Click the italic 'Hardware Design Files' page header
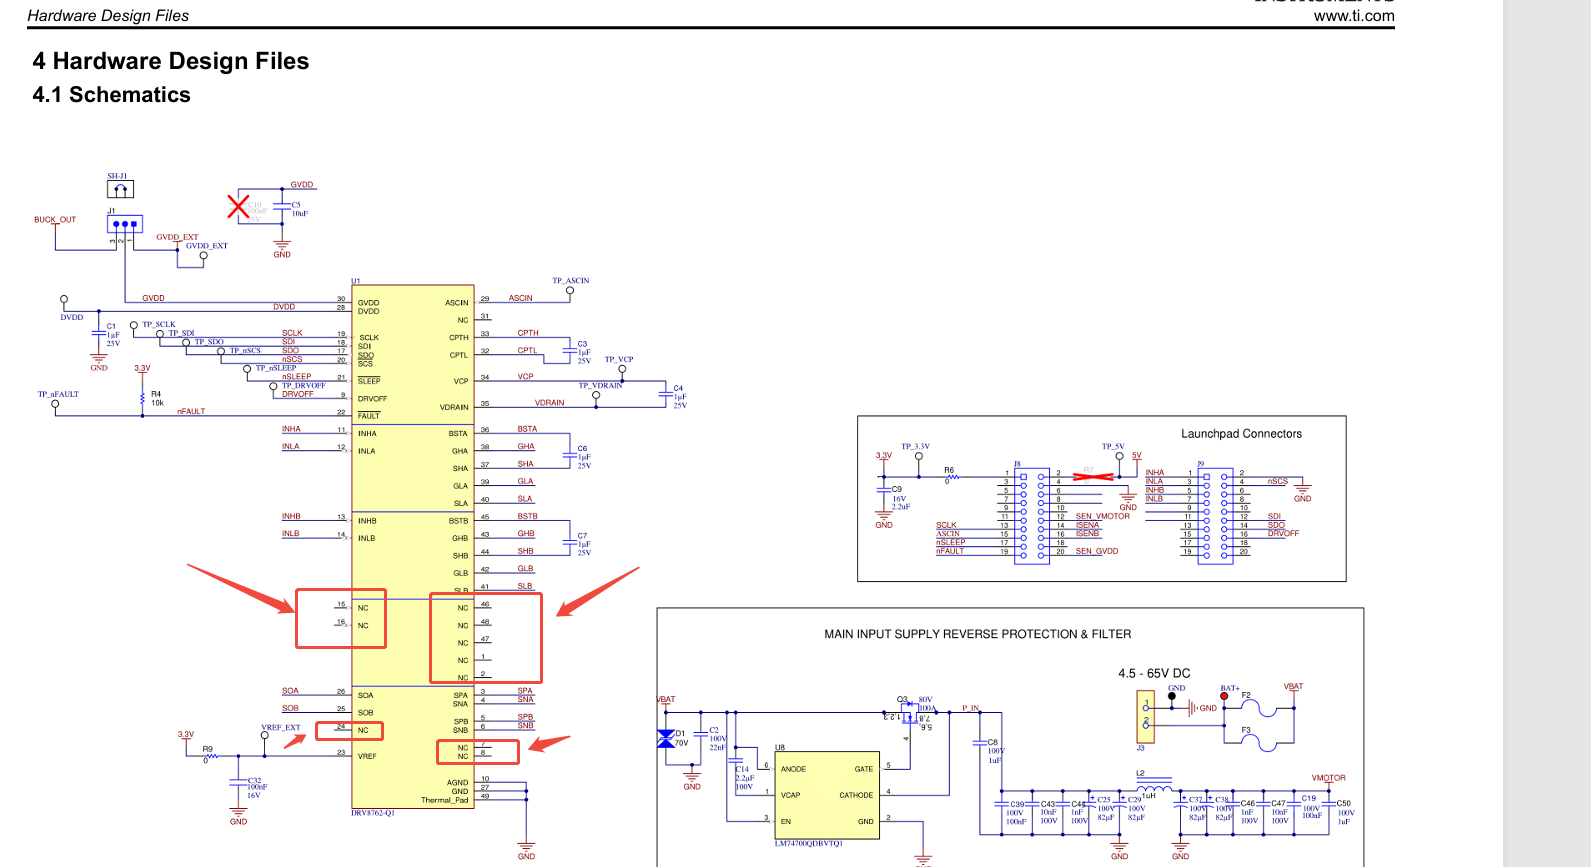 coord(108,16)
